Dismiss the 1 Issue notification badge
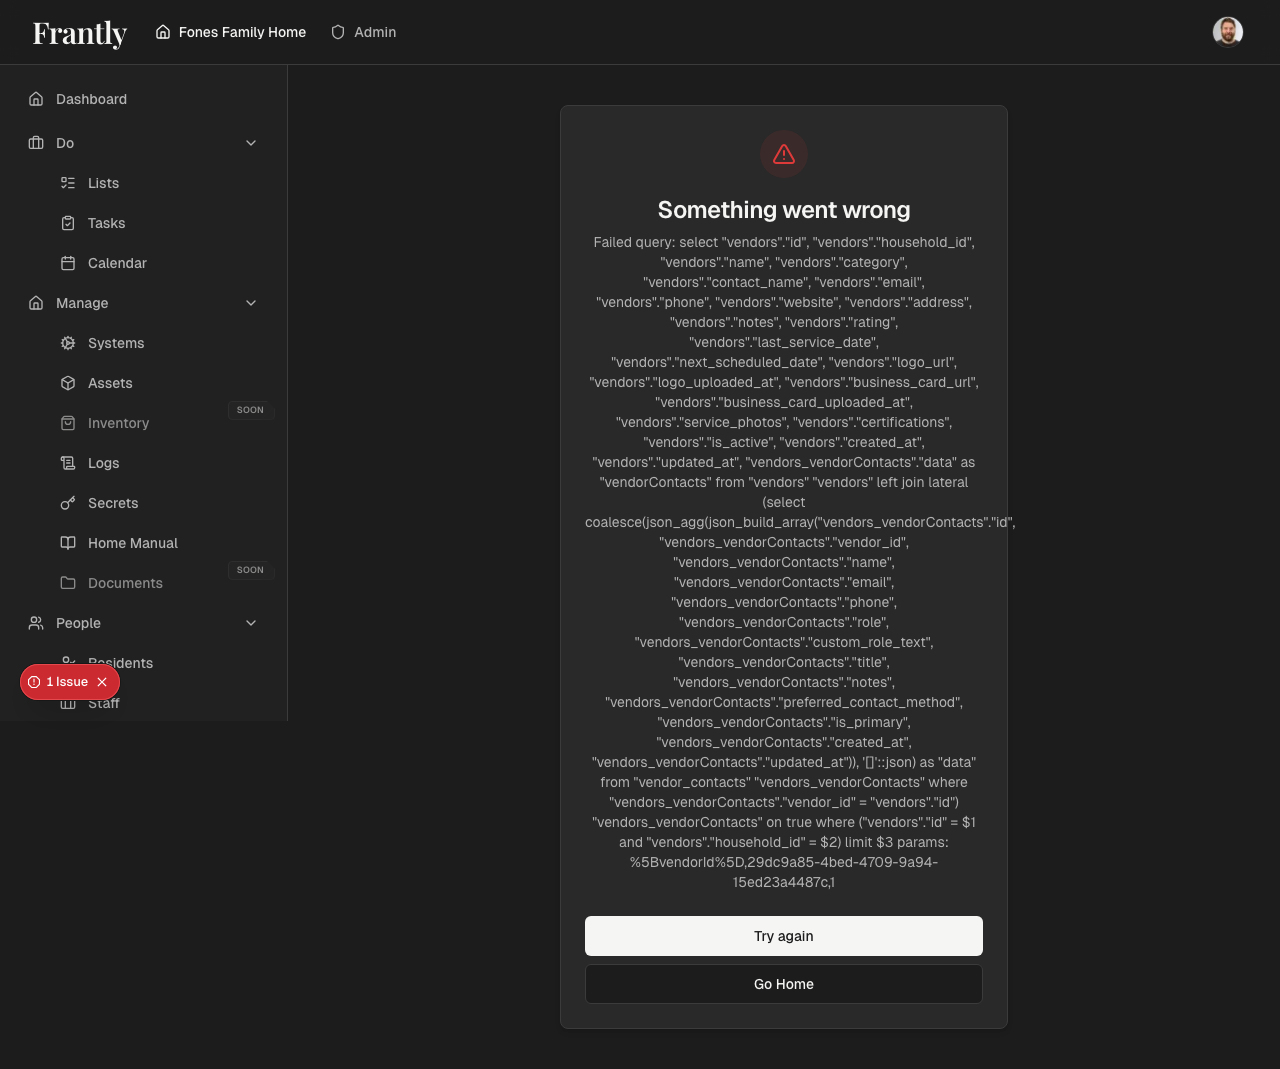This screenshot has width=1280, height=1069. pos(102,682)
